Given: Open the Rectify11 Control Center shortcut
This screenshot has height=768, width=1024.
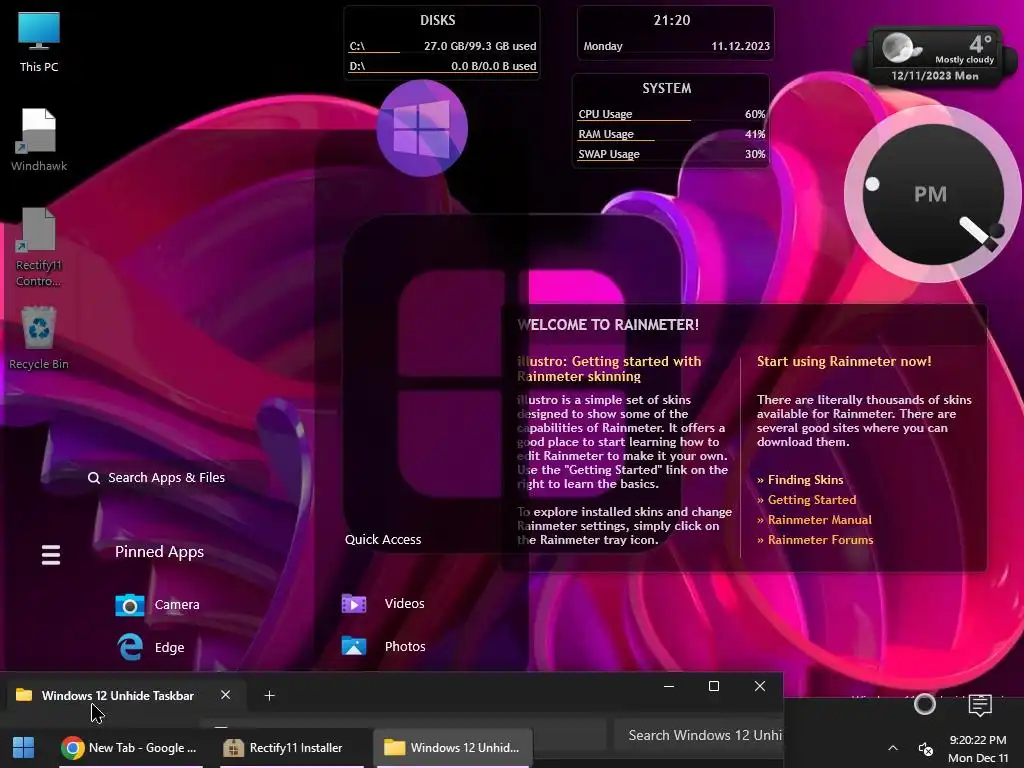Looking at the screenshot, I should point(38,247).
